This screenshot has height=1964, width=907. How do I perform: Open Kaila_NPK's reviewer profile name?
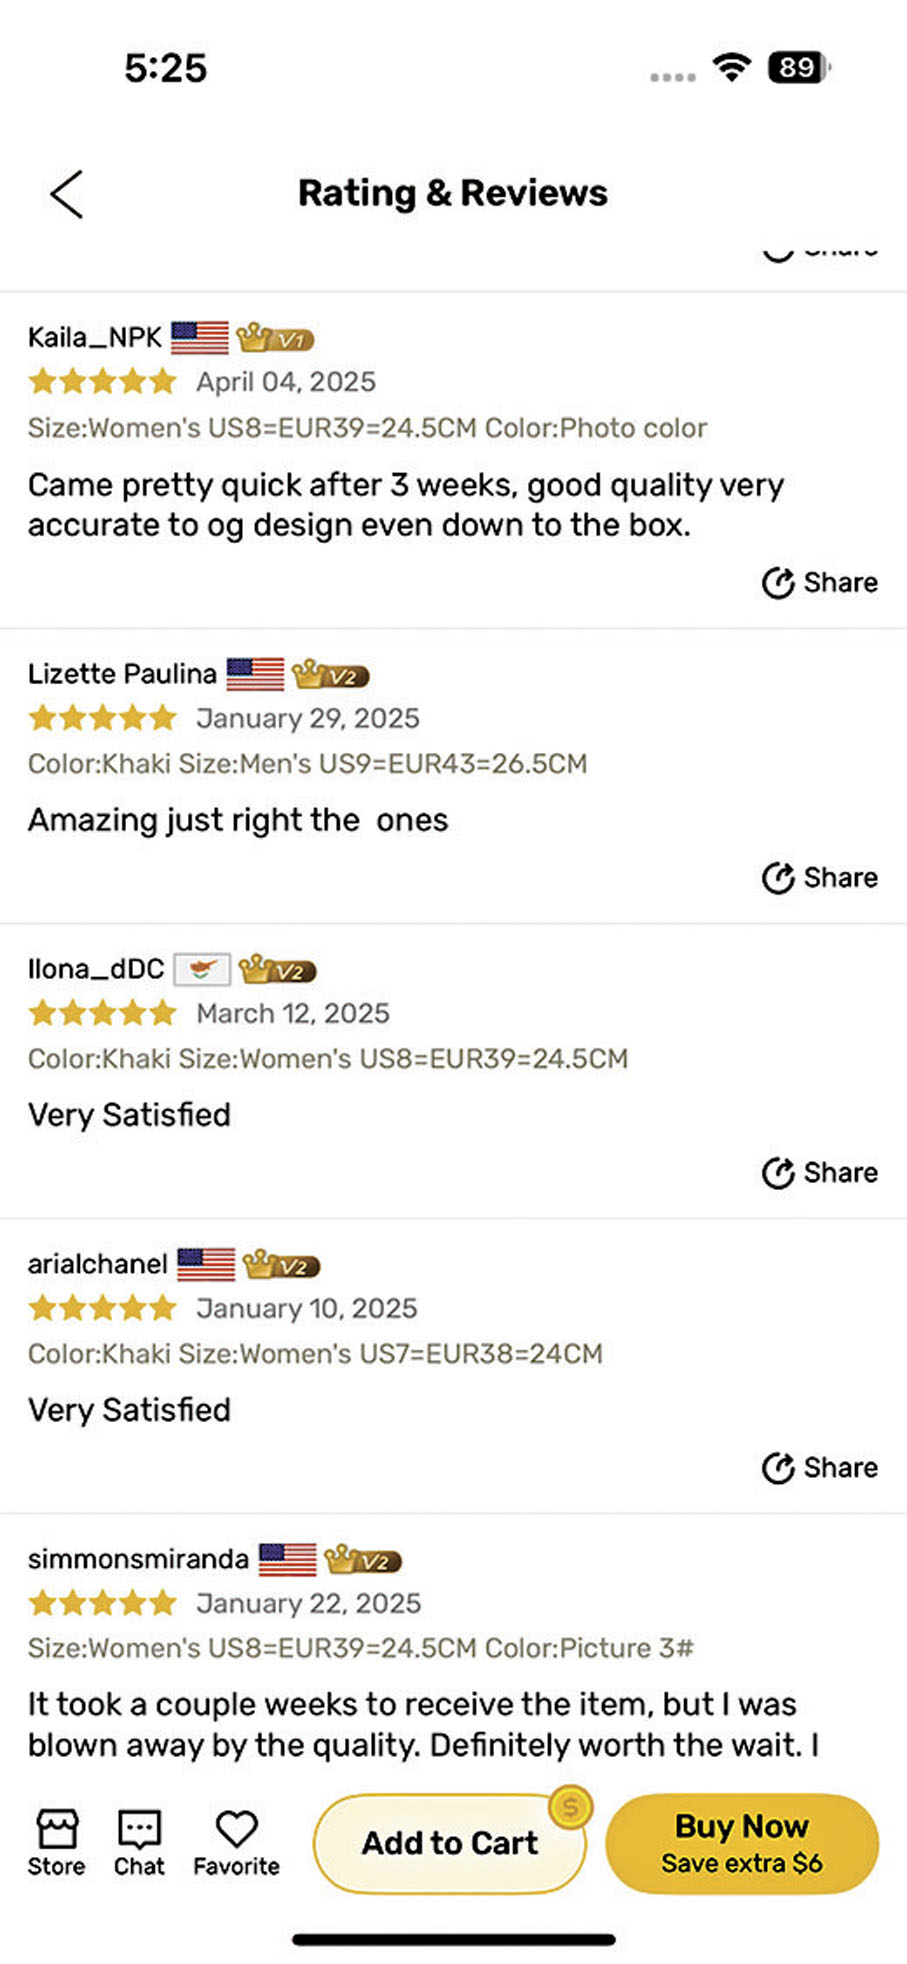coord(94,337)
